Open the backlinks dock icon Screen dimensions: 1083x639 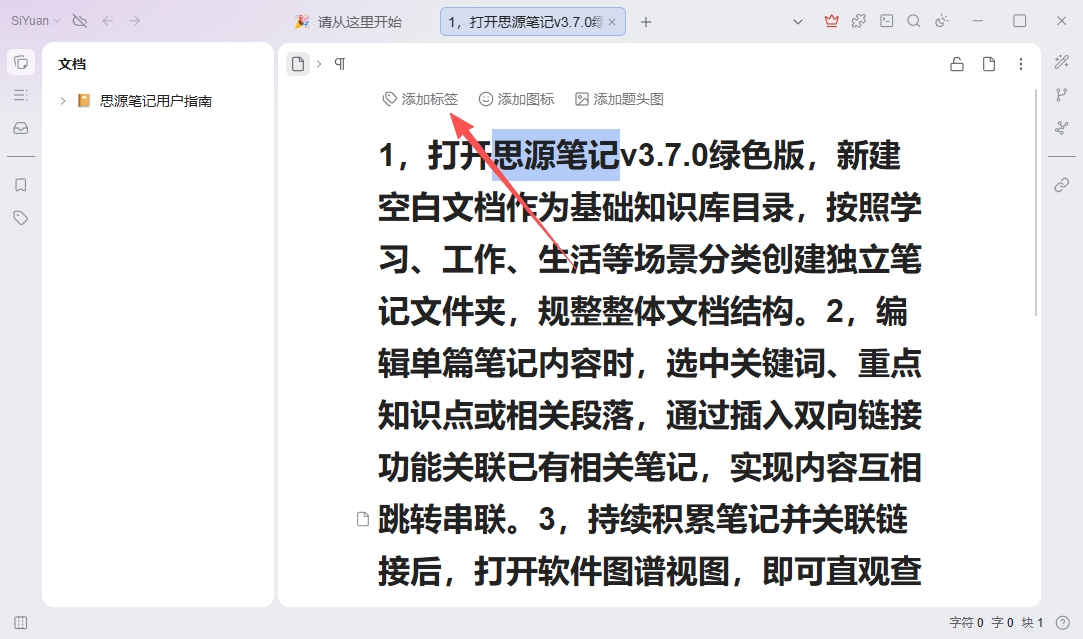[x=1062, y=184]
